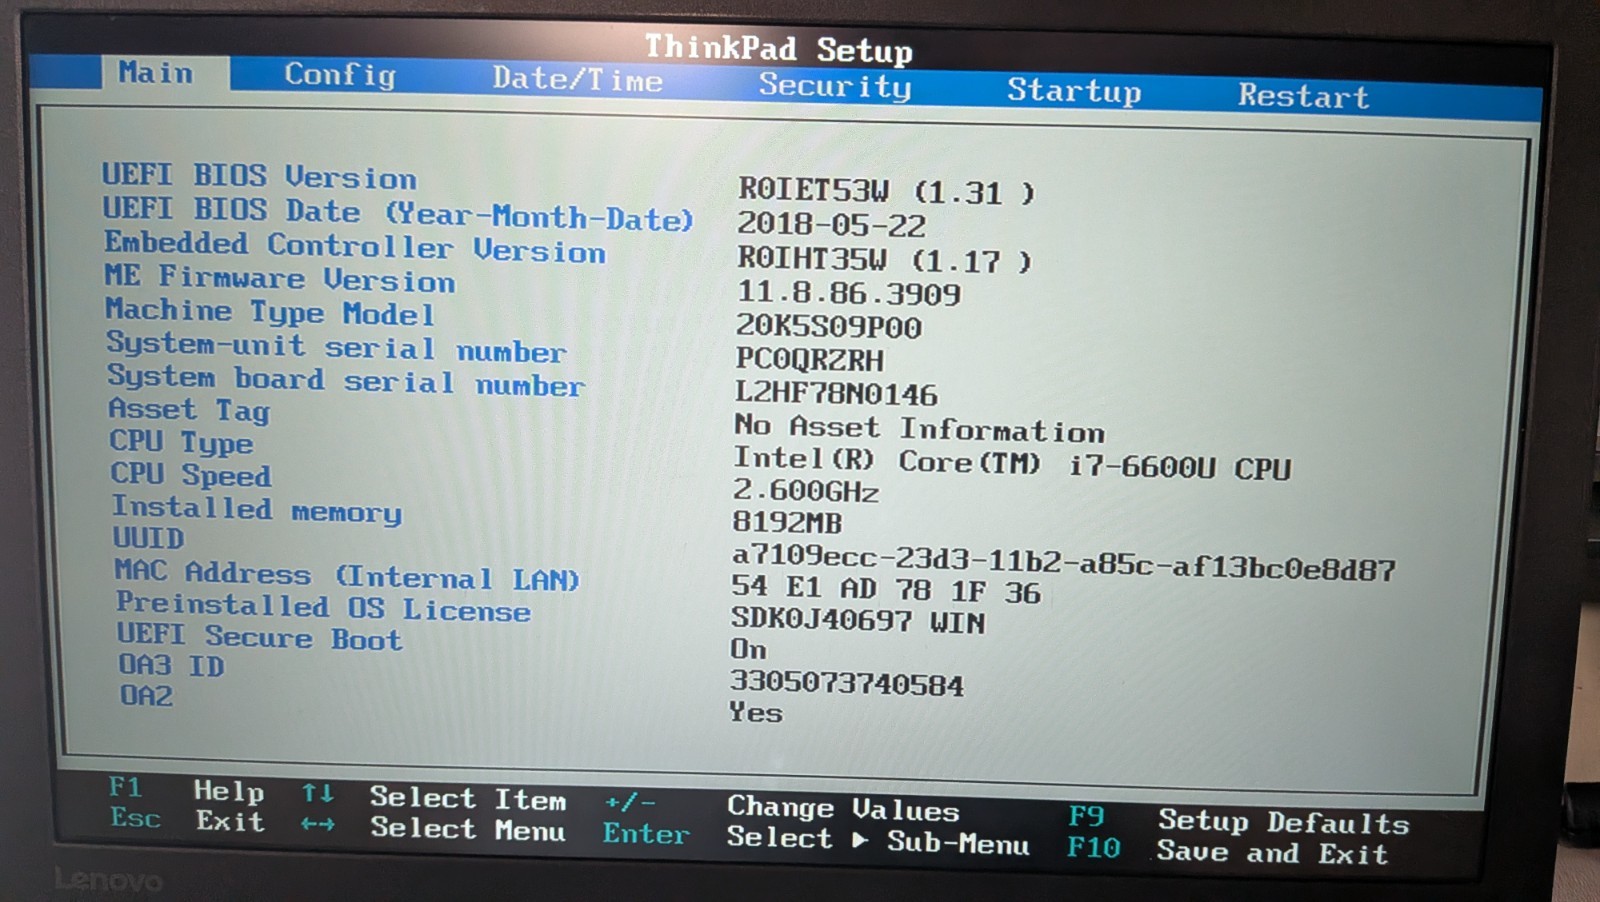Viewport: 1600px width, 902px height.
Task: Click the 'CPU Type' label
Action: click(181, 442)
